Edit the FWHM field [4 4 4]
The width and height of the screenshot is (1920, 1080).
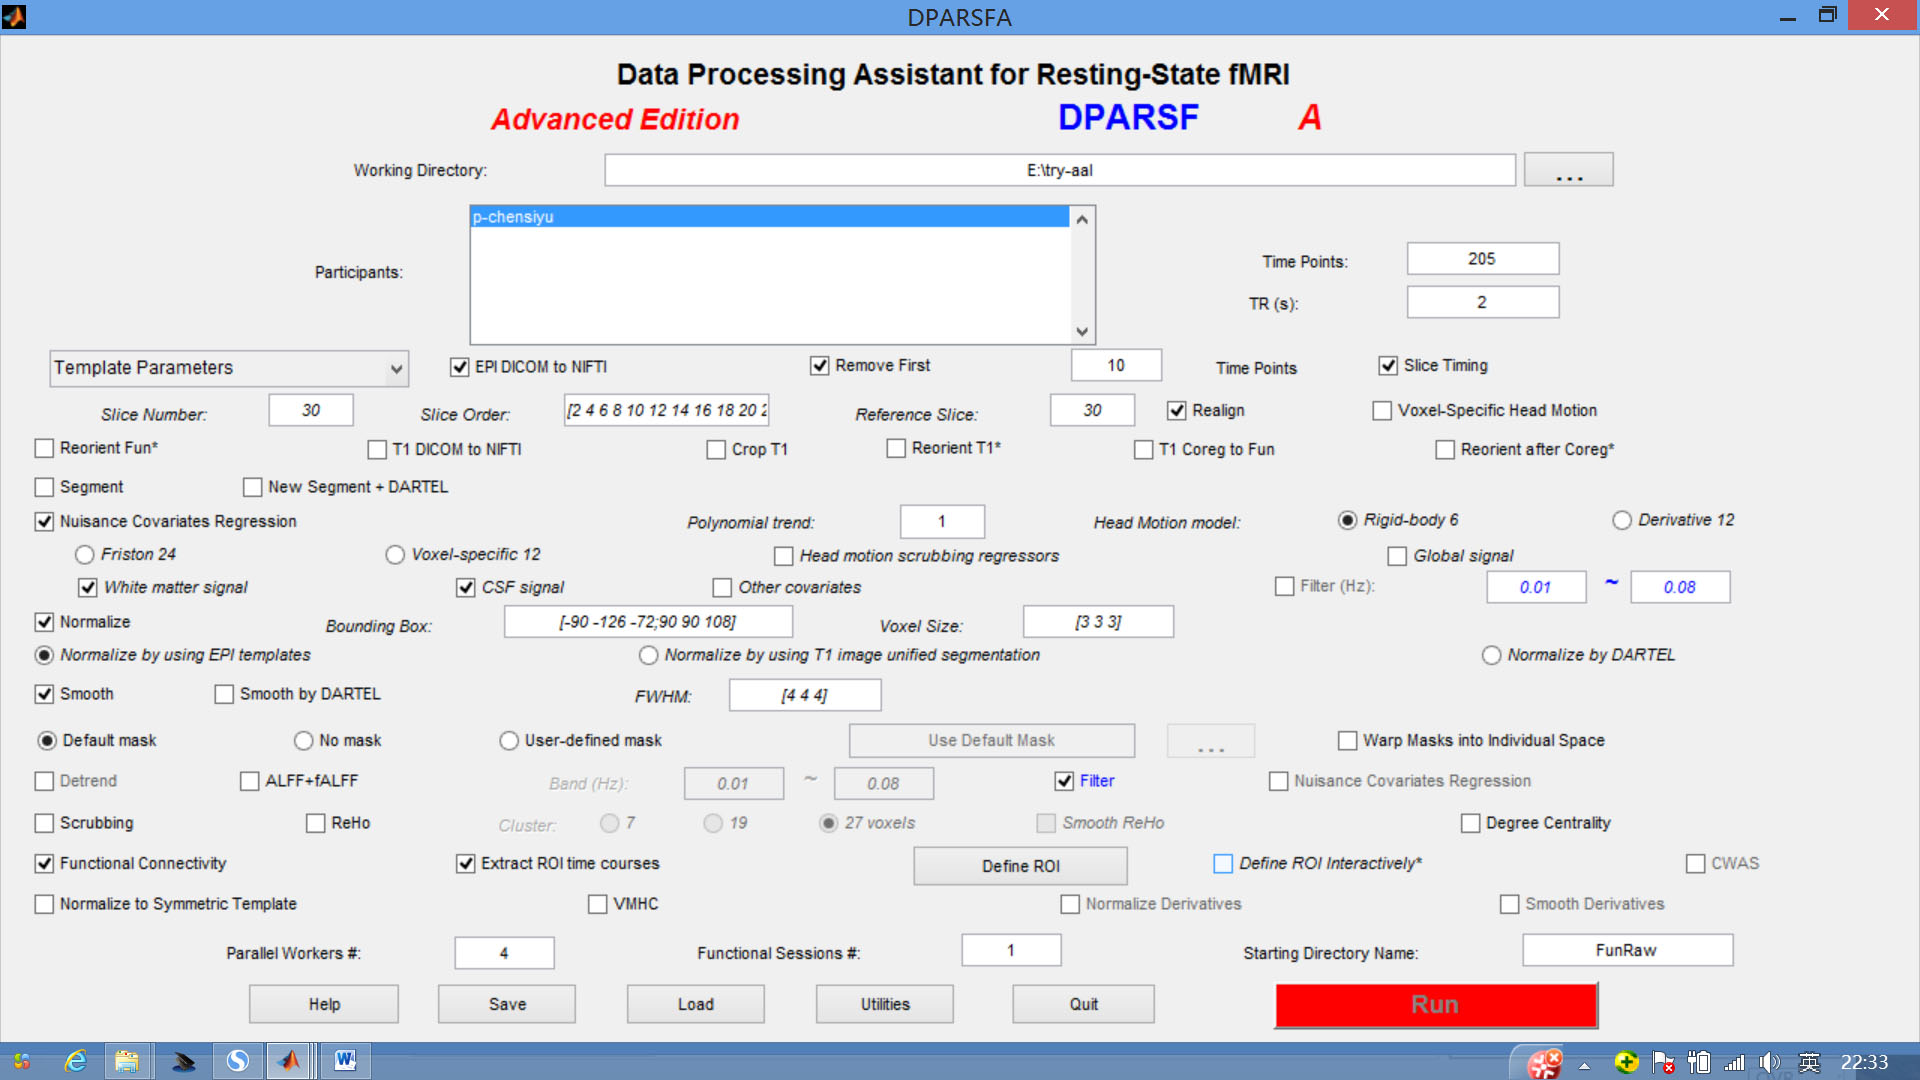(805, 695)
